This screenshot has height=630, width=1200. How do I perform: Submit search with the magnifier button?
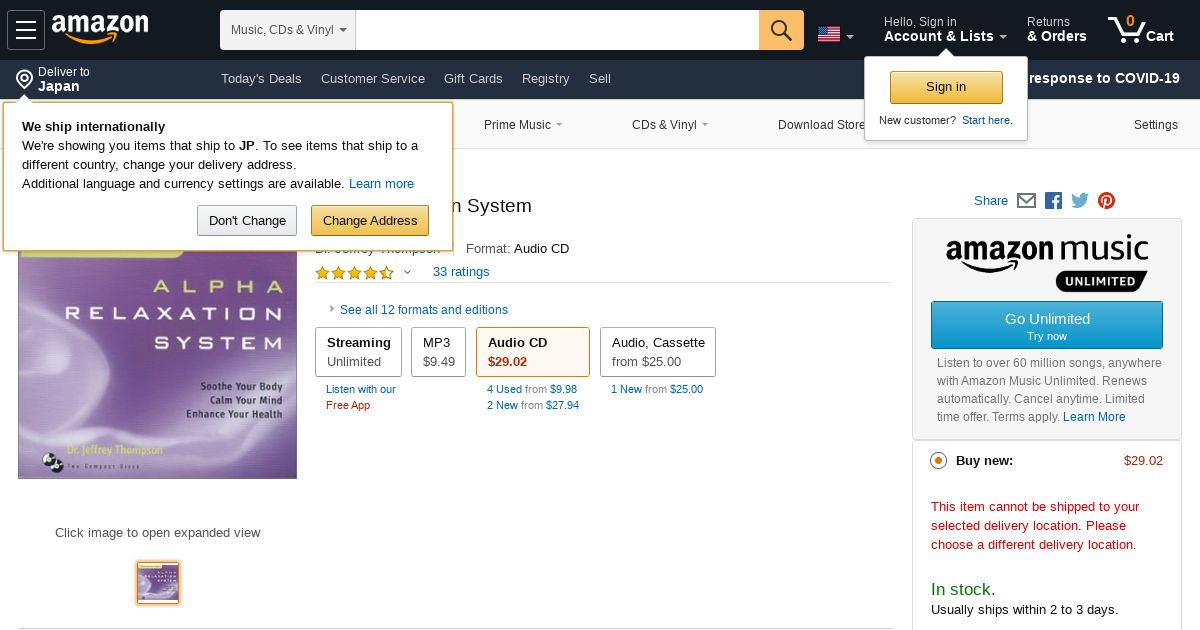coord(781,30)
